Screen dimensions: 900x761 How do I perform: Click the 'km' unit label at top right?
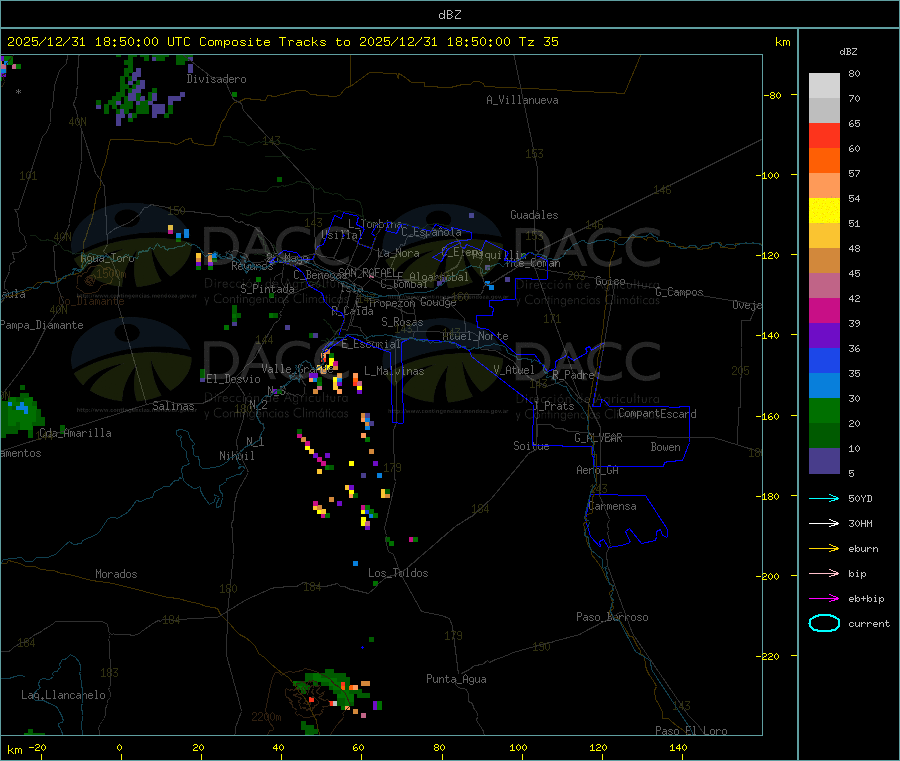783,42
